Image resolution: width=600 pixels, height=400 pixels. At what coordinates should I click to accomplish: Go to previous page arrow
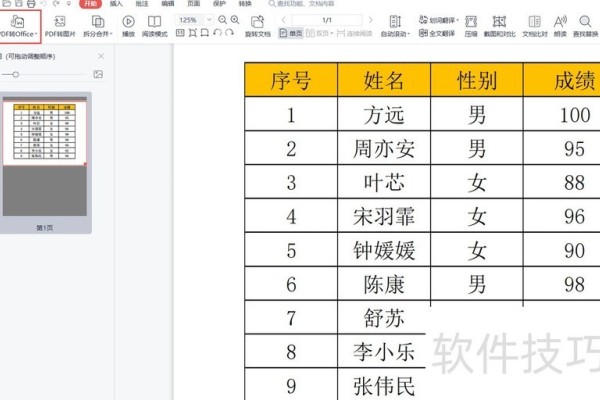point(284,20)
